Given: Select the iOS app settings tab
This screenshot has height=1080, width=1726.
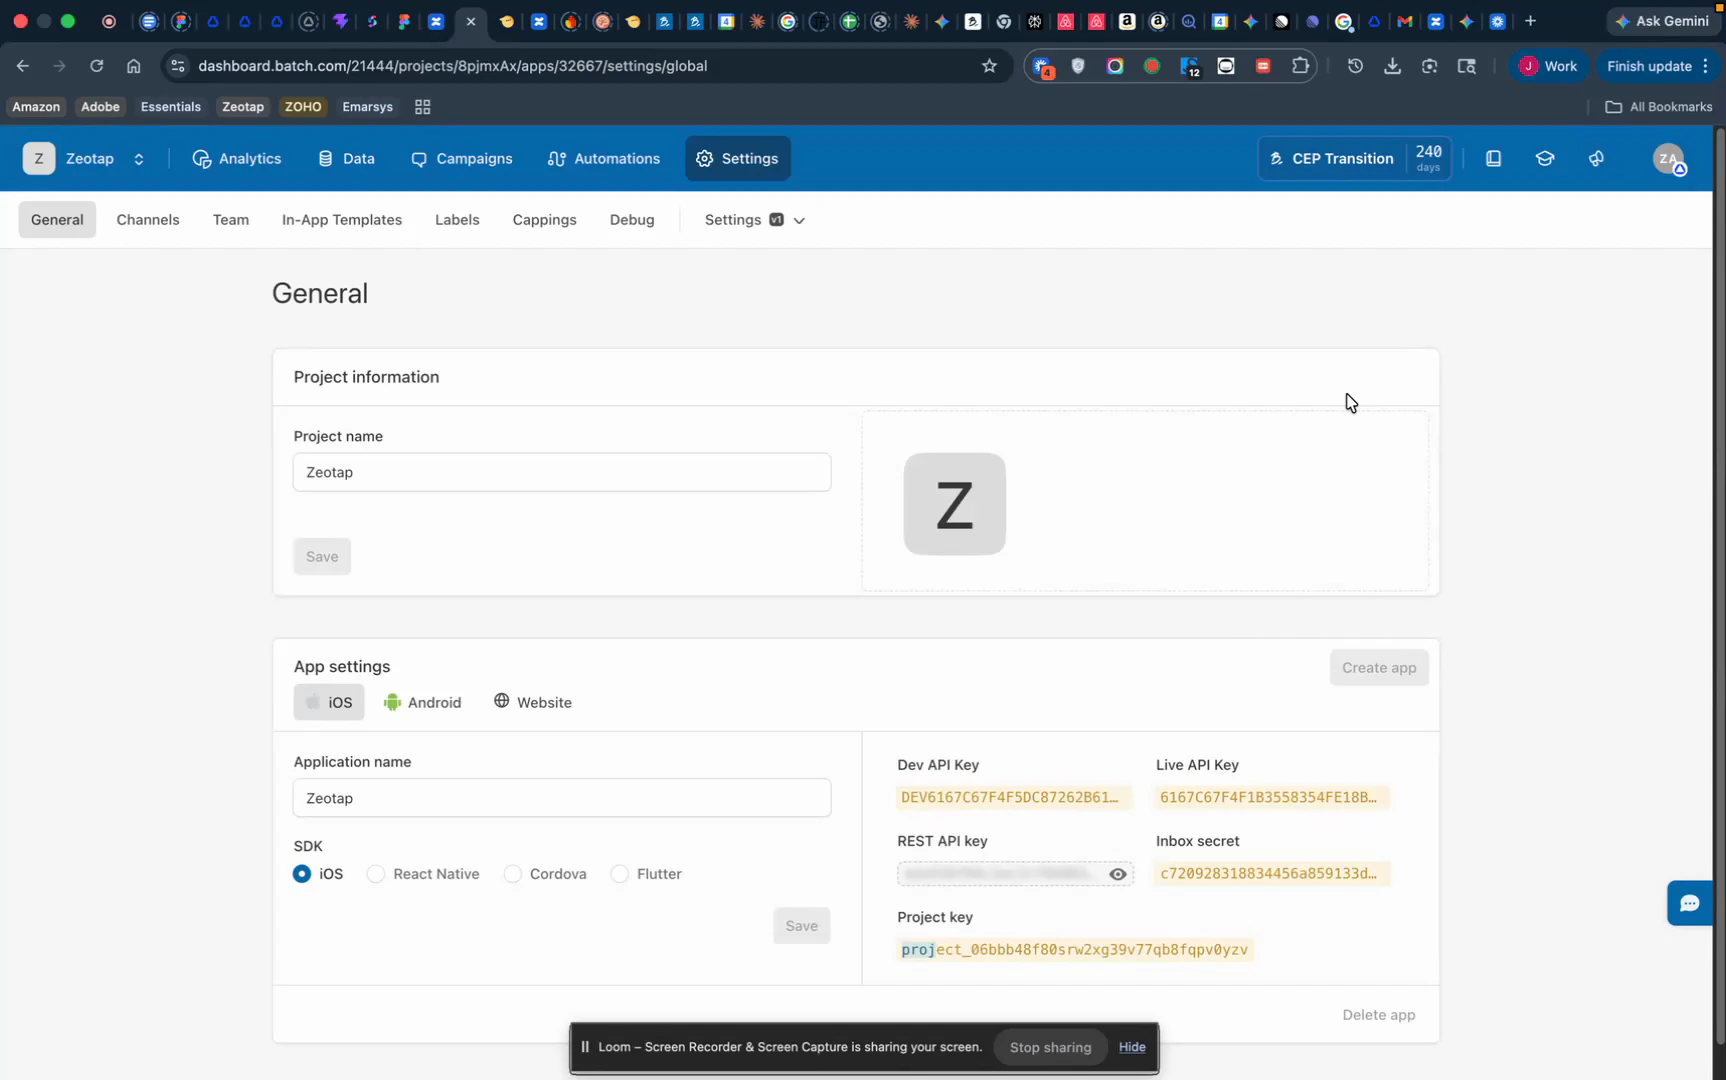Looking at the screenshot, I should click(x=329, y=703).
